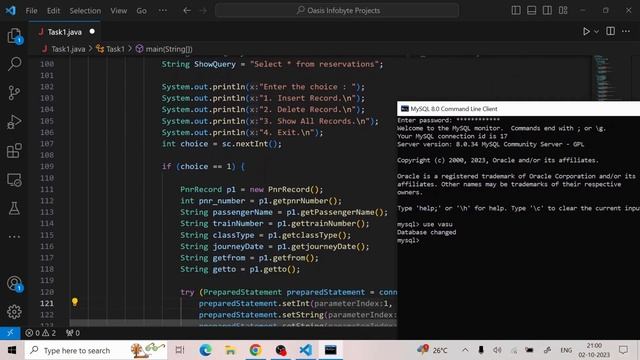Click the ENG language indicator

point(566,350)
